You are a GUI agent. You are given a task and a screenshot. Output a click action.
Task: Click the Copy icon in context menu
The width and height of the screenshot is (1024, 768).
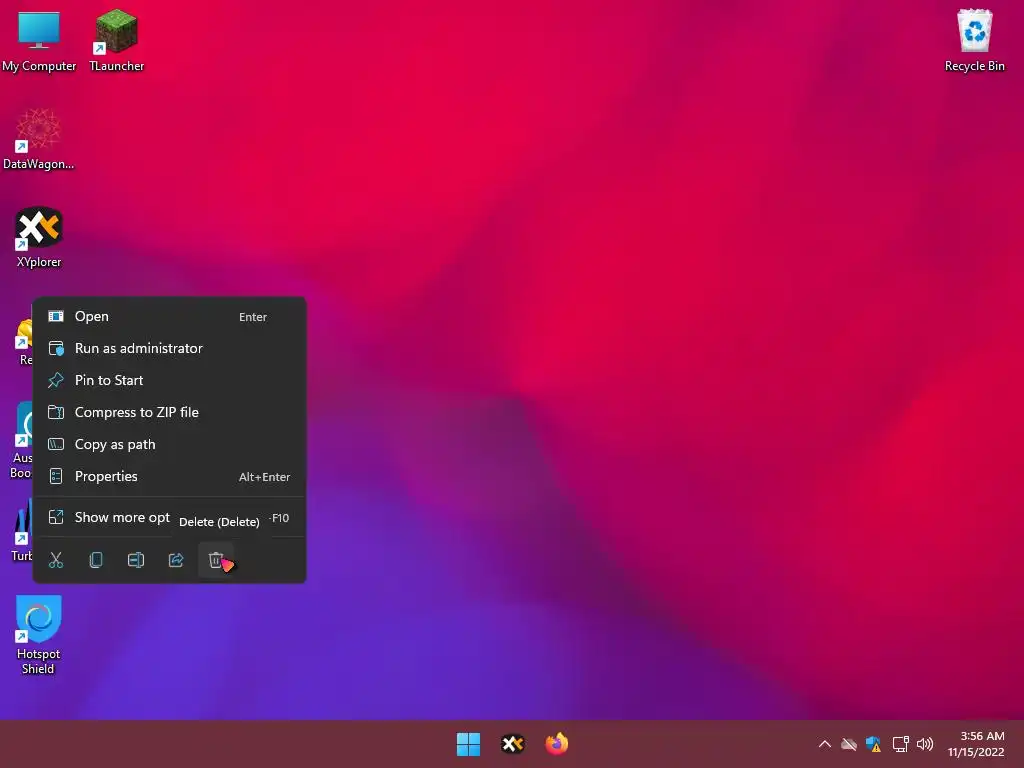96,560
